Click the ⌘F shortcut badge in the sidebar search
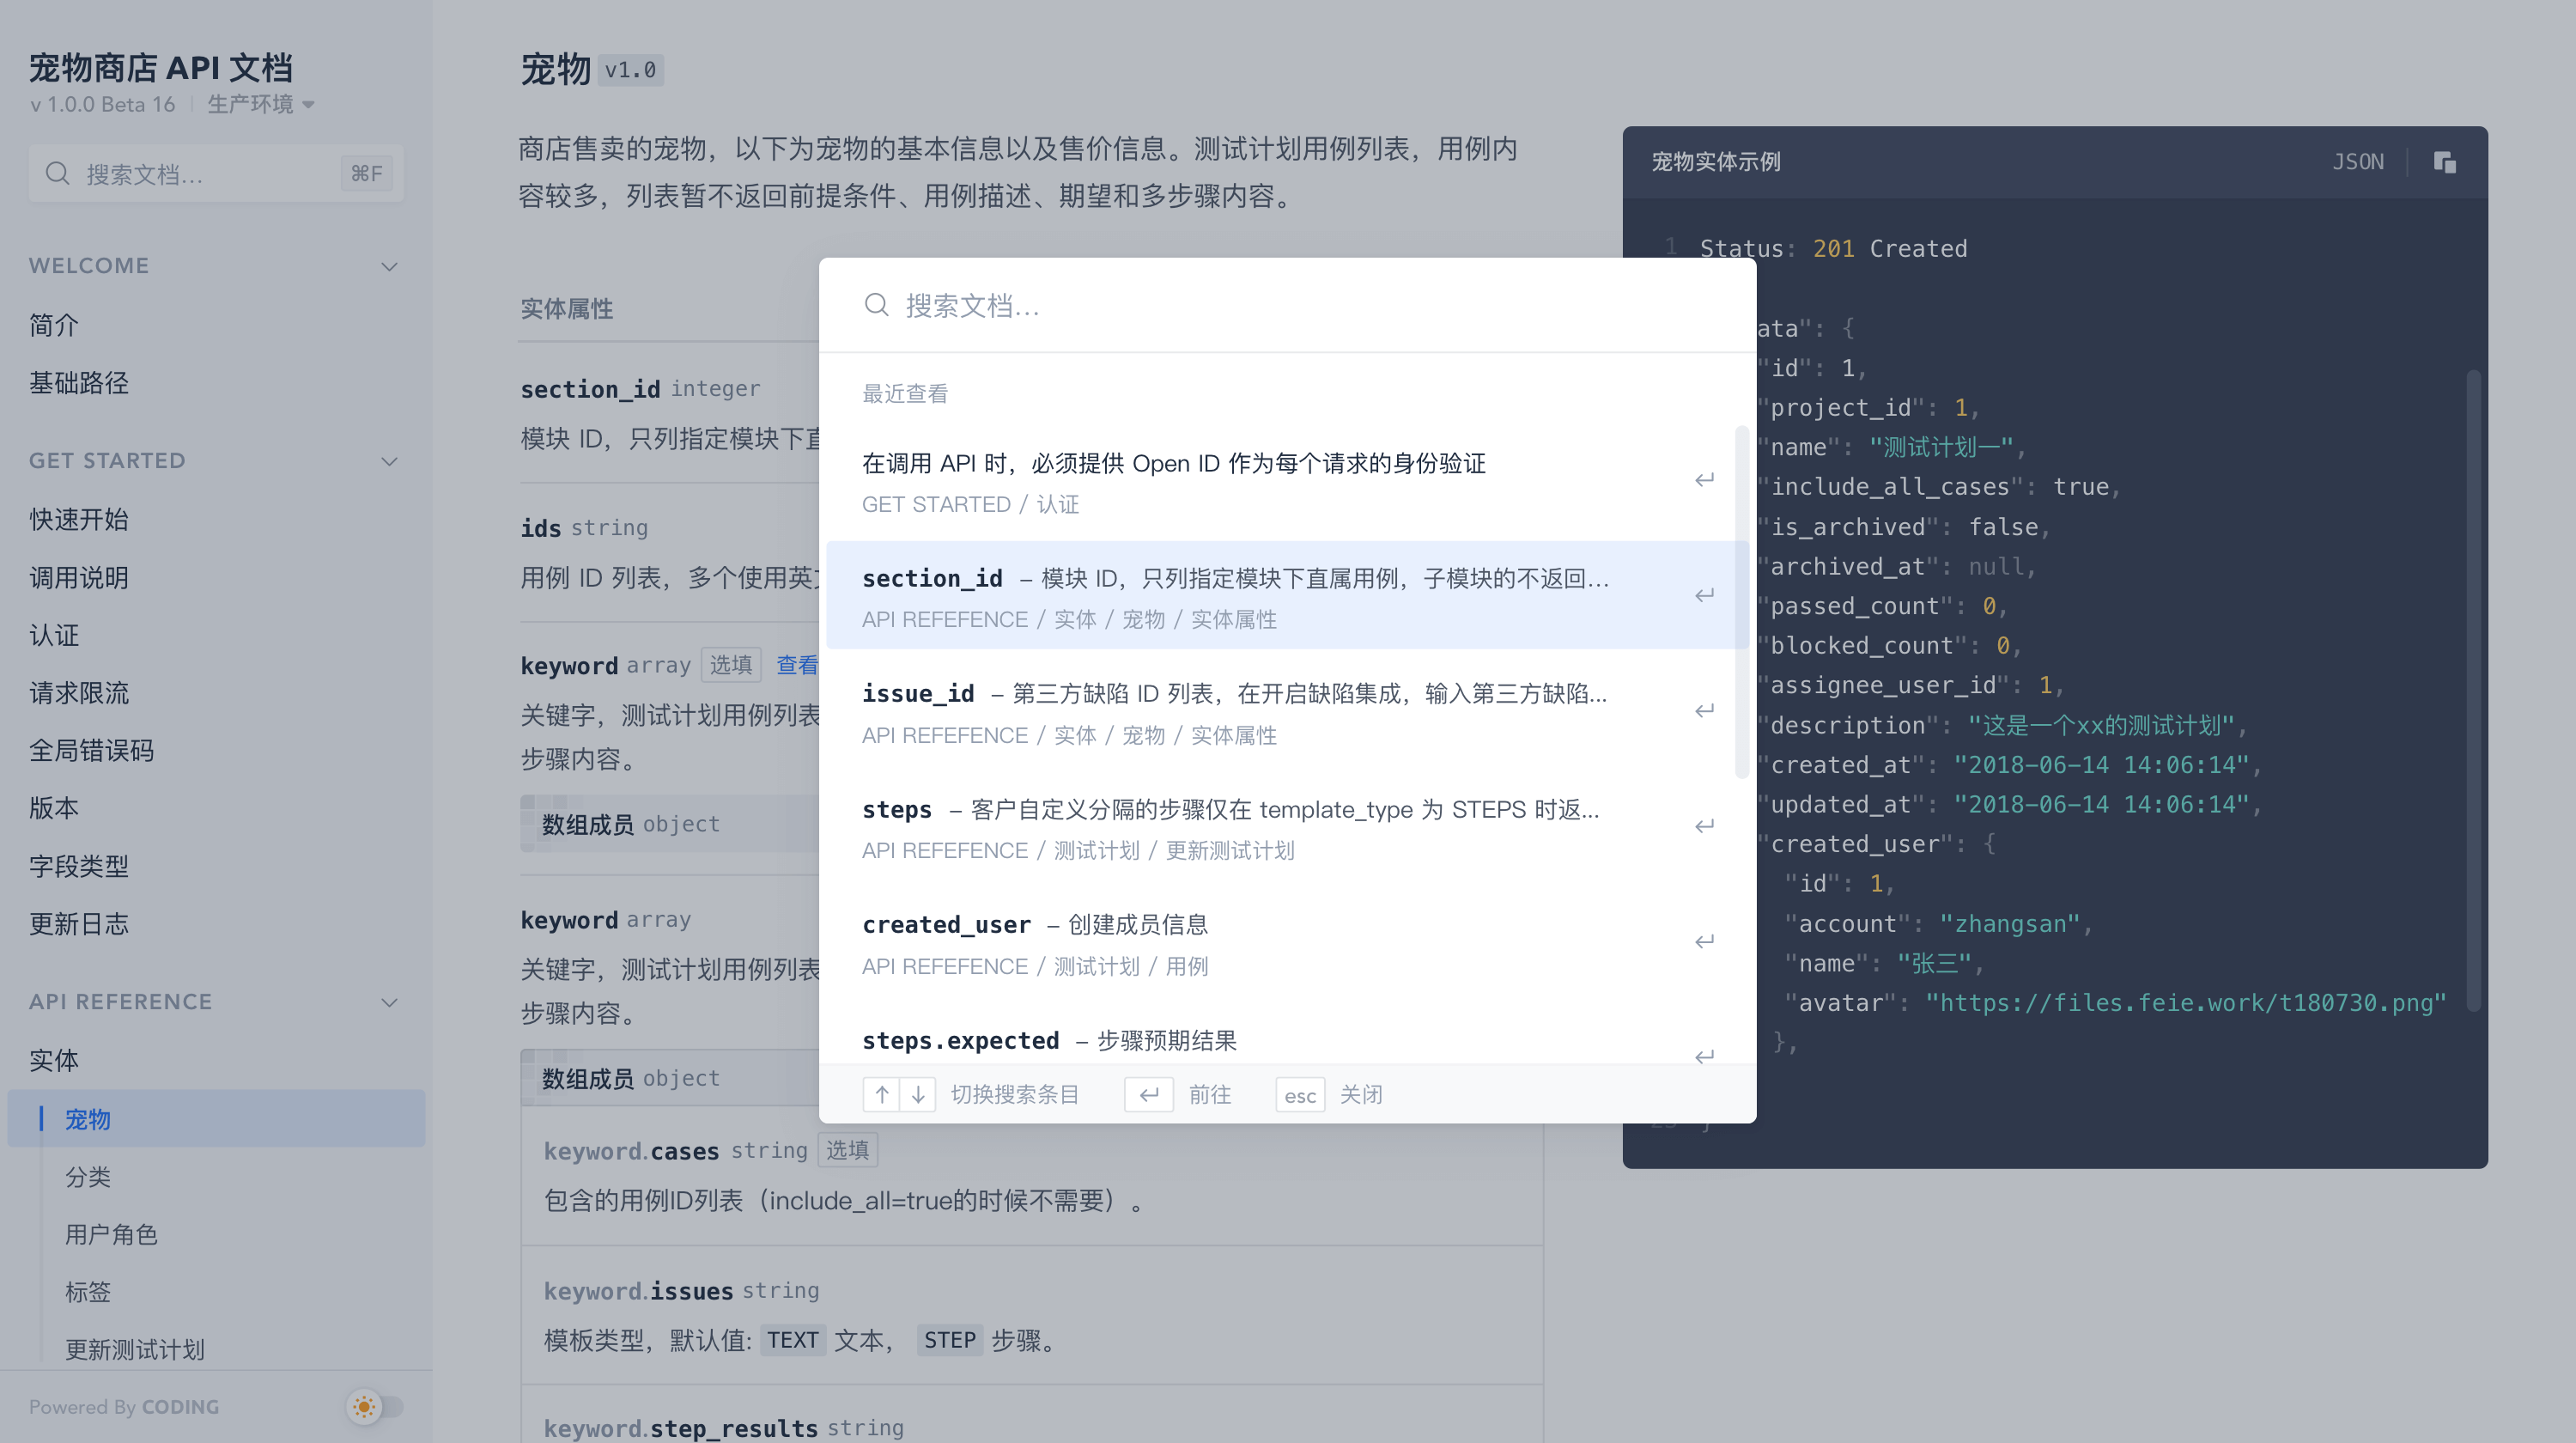 pos(366,174)
